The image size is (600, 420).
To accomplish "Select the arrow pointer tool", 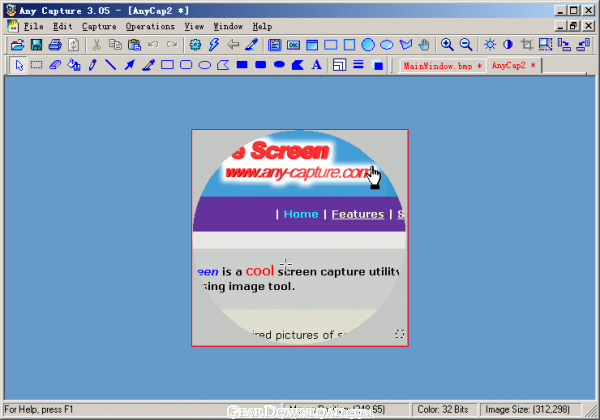I will [x=19, y=65].
